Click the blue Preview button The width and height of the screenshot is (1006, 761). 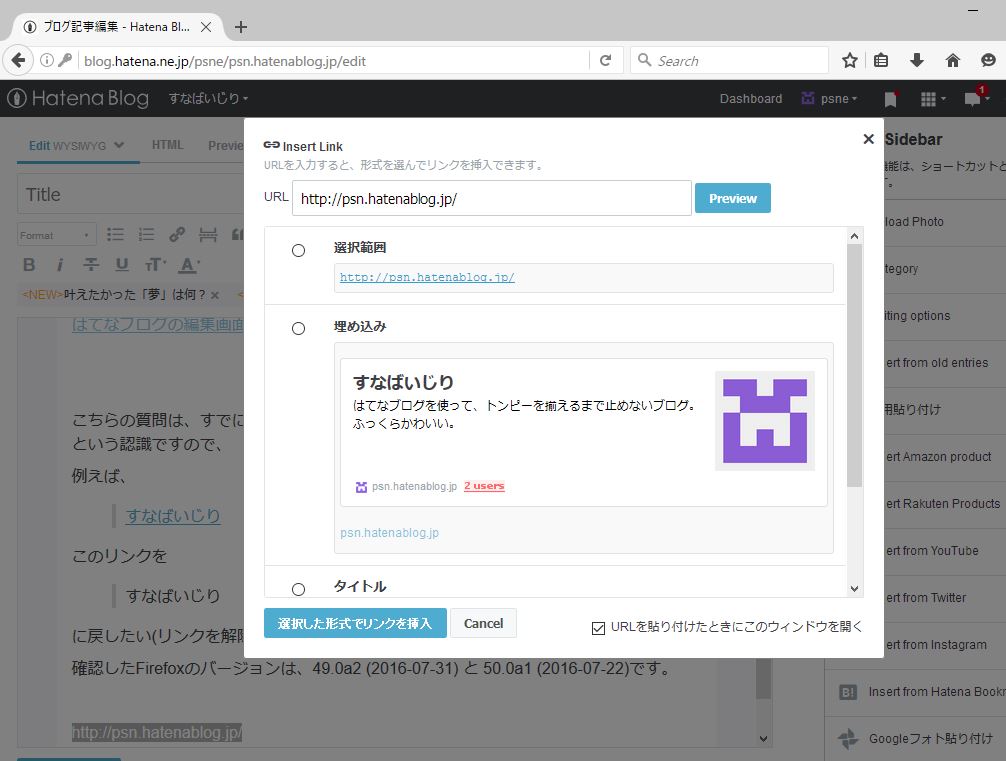click(733, 198)
